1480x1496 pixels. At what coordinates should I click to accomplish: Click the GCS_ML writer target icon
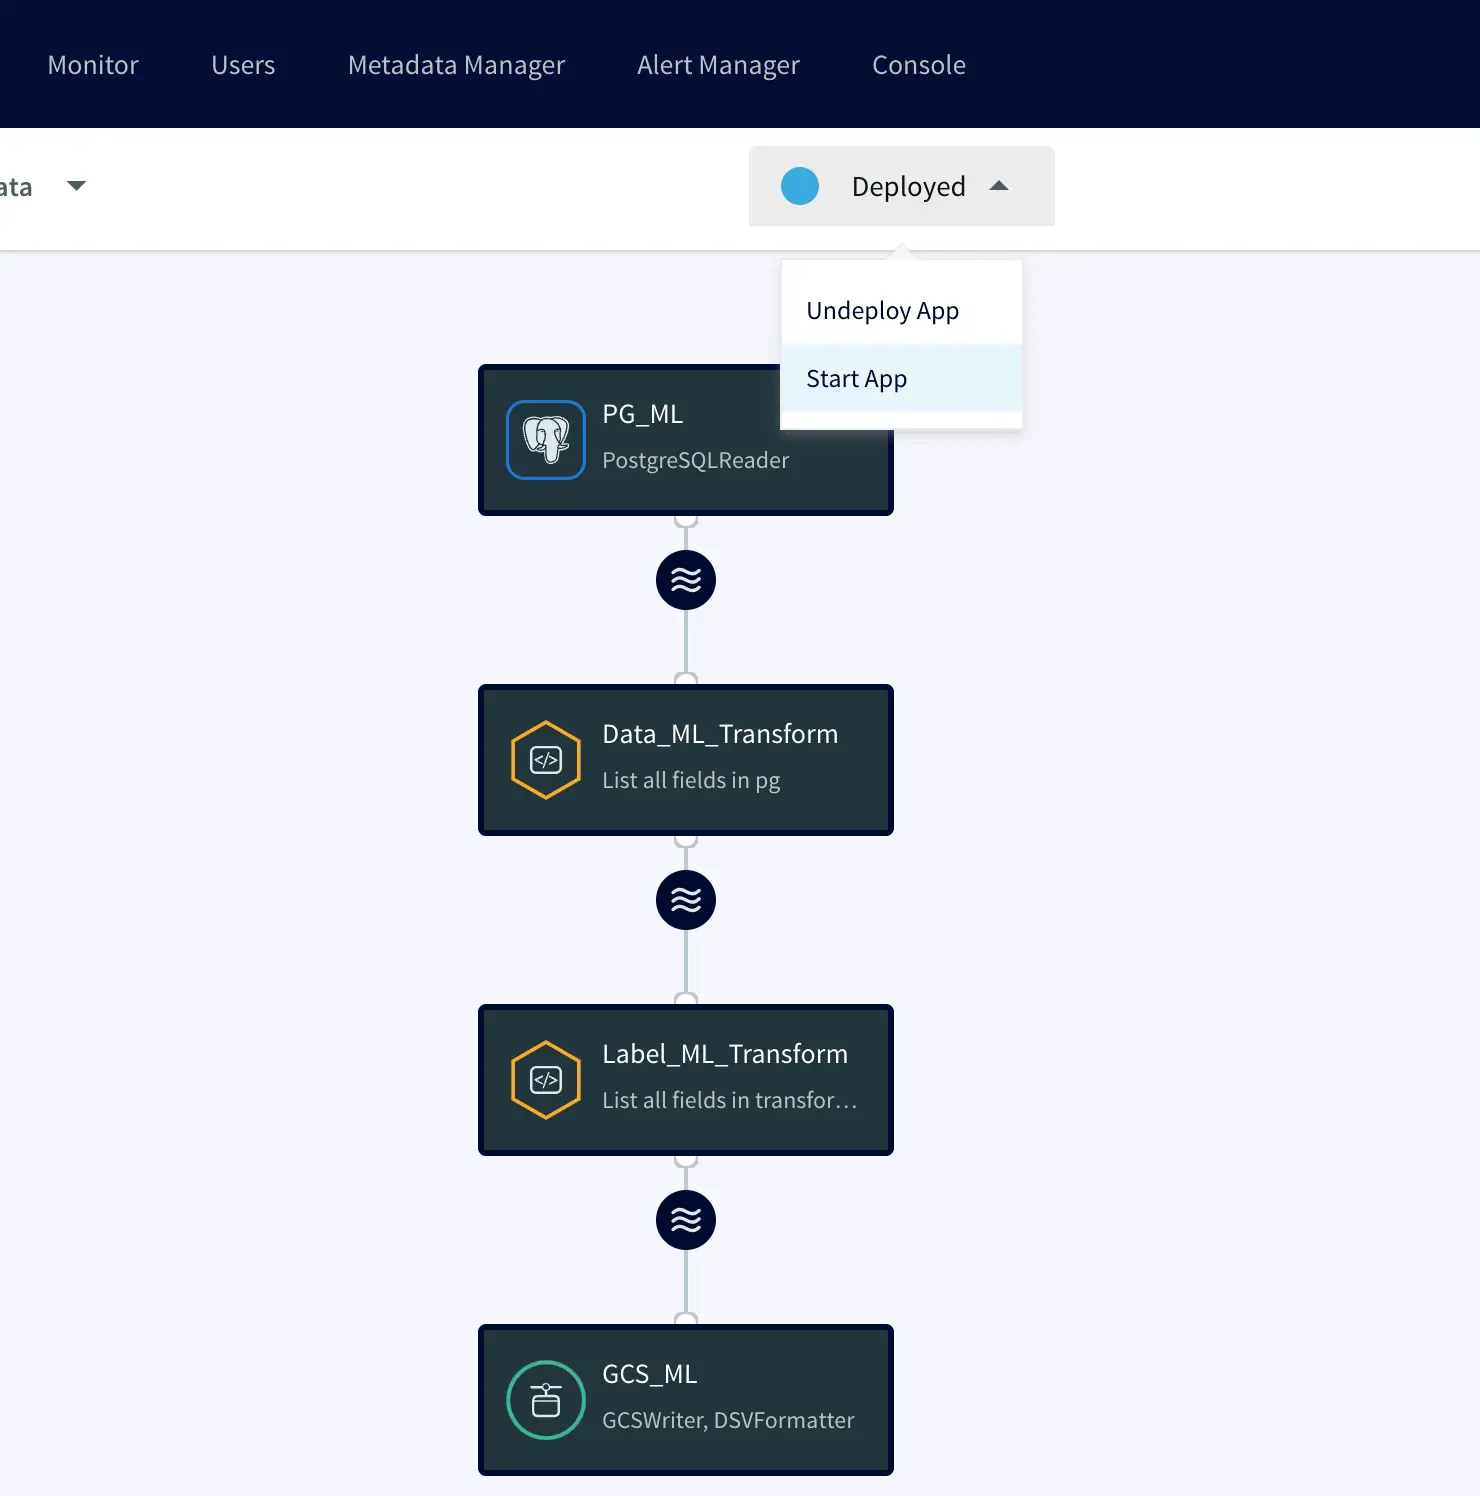click(x=546, y=1400)
